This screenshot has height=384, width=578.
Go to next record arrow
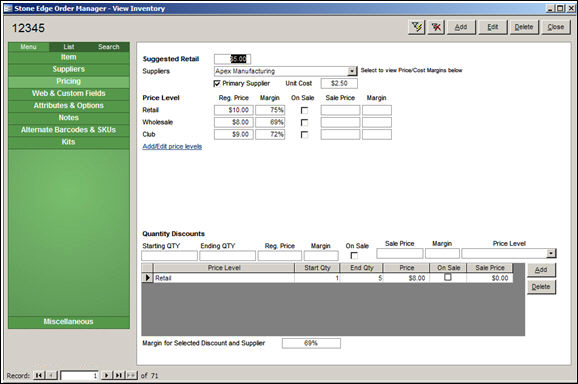coord(107,376)
